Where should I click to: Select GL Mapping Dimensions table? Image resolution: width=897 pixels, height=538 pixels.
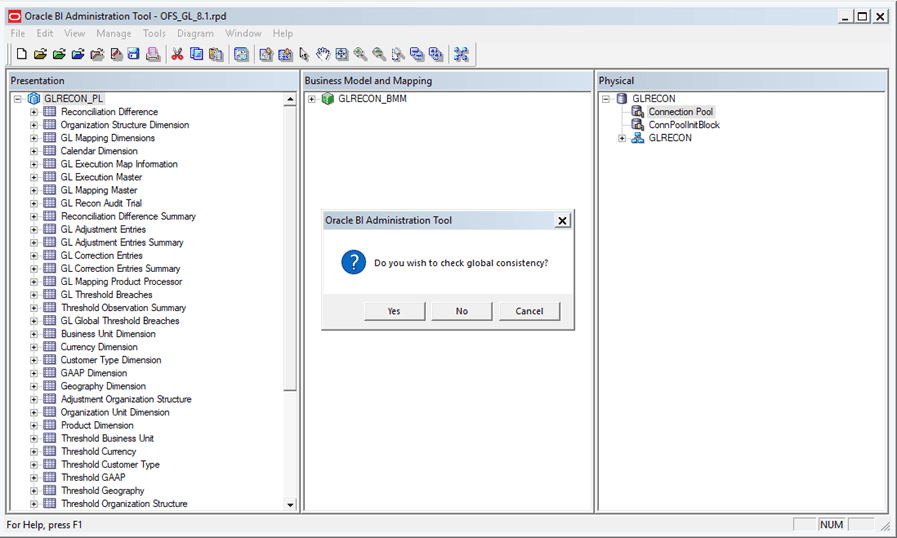[108, 138]
